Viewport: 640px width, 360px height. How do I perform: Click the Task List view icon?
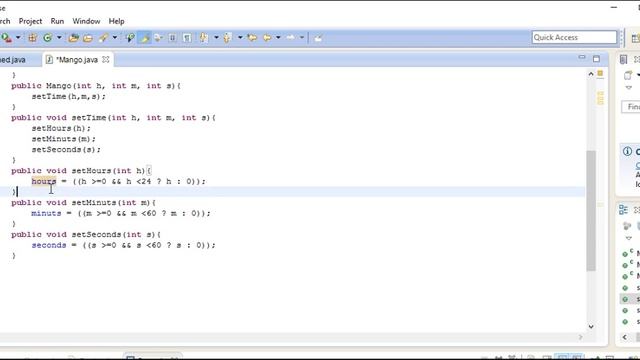(x=623, y=60)
